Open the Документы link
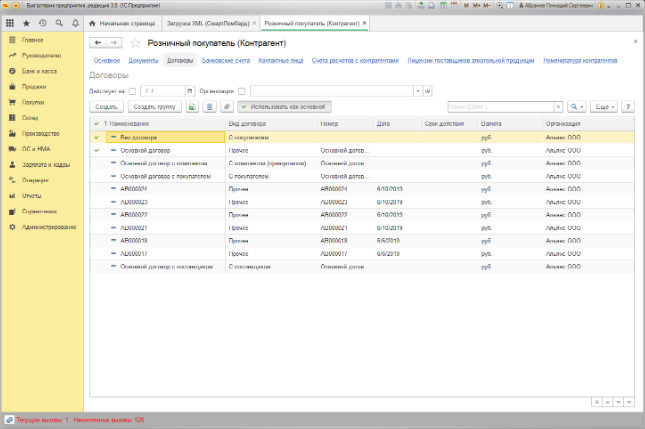 click(143, 60)
